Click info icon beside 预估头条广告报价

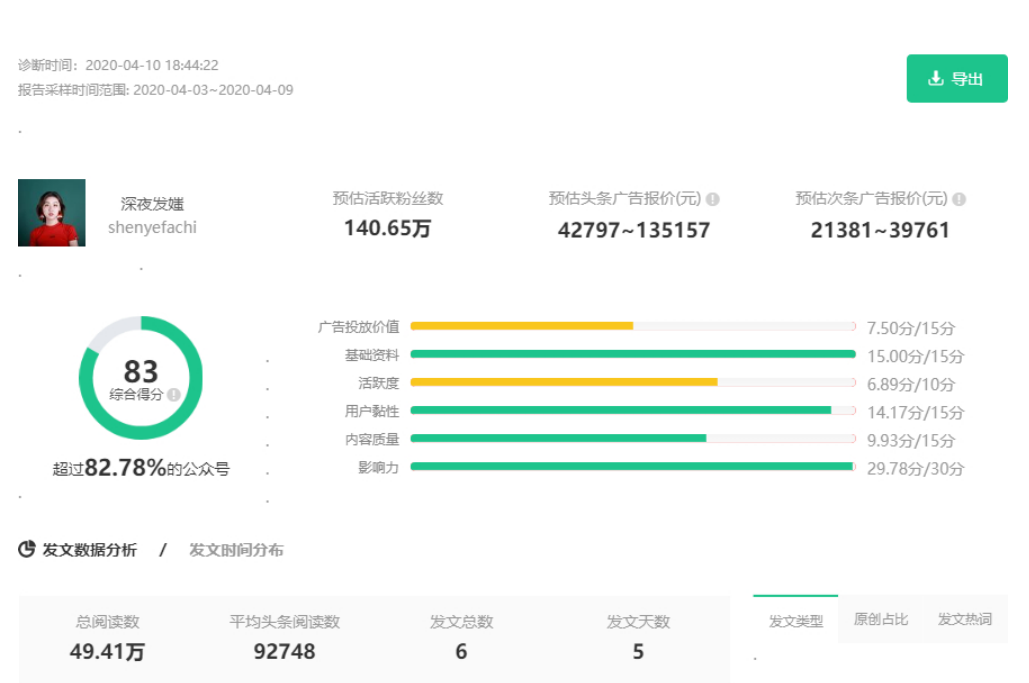(713, 199)
